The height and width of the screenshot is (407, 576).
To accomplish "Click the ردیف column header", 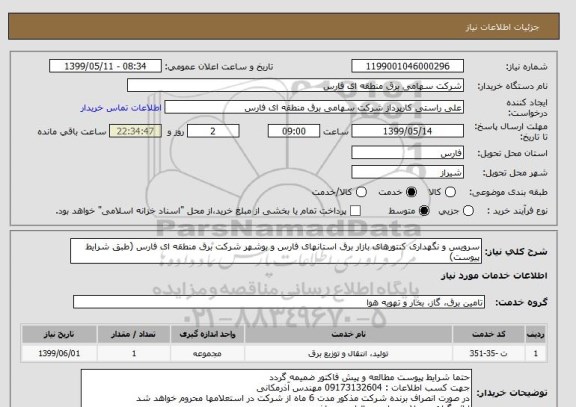I will pos(536,334).
